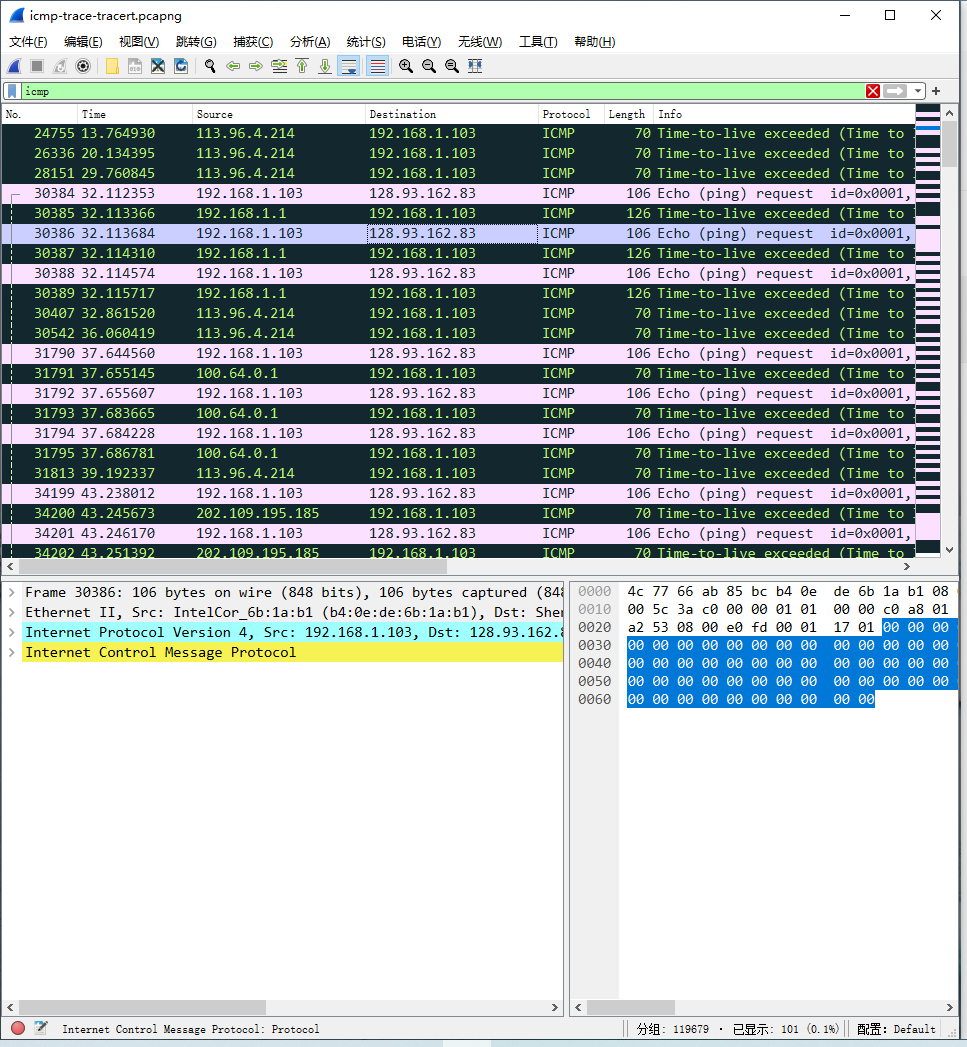Toggle packet list colorization

(377, 66)
